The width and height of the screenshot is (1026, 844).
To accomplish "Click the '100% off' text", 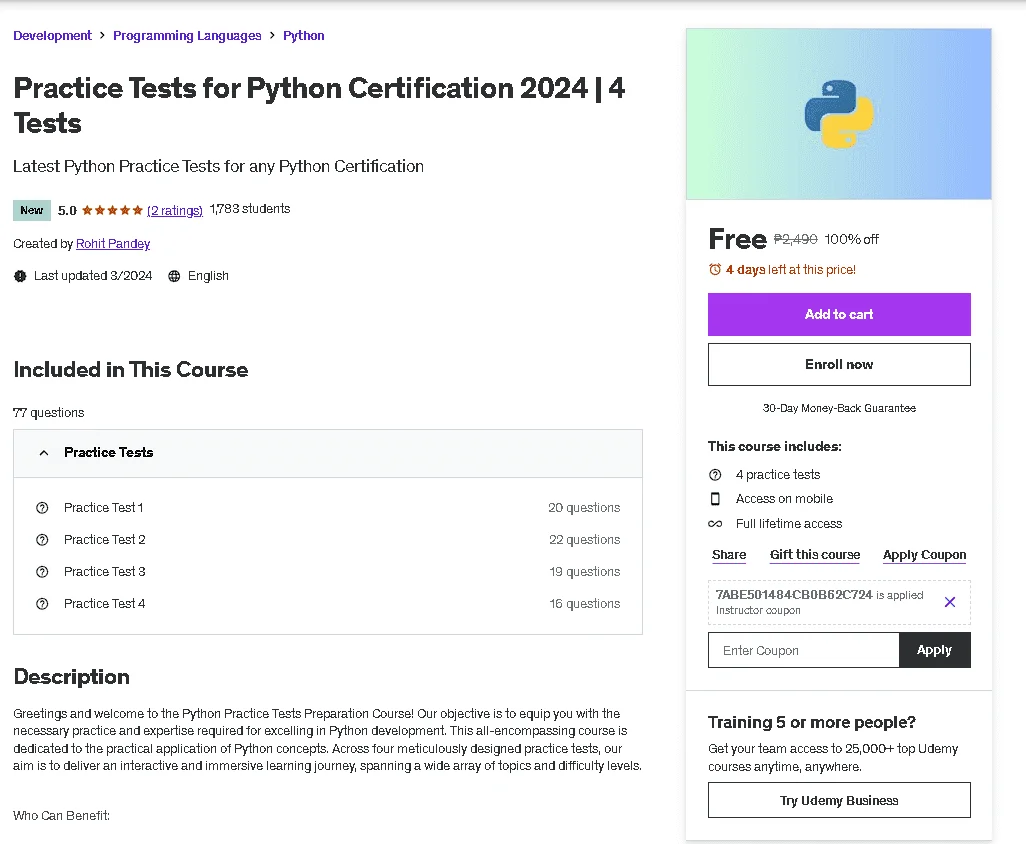I will [851, 239].
